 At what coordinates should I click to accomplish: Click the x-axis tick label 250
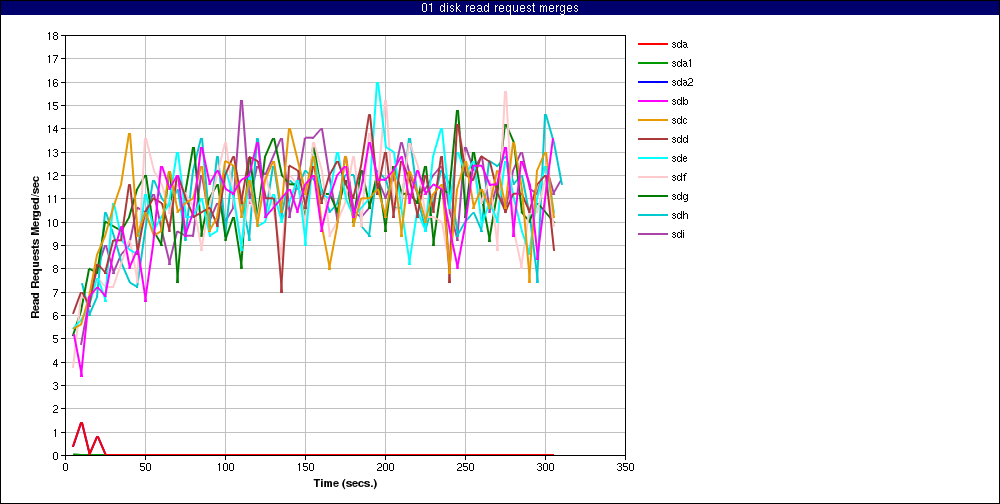point(466,468)
